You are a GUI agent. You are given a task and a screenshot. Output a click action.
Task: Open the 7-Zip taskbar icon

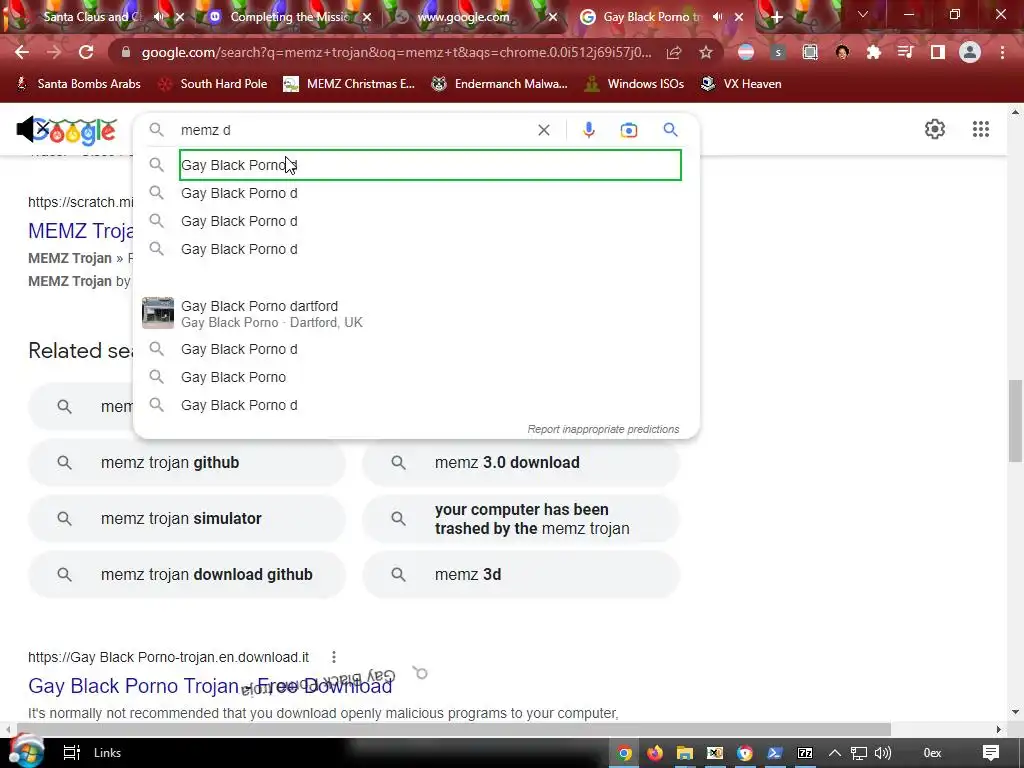coord(805,753)
